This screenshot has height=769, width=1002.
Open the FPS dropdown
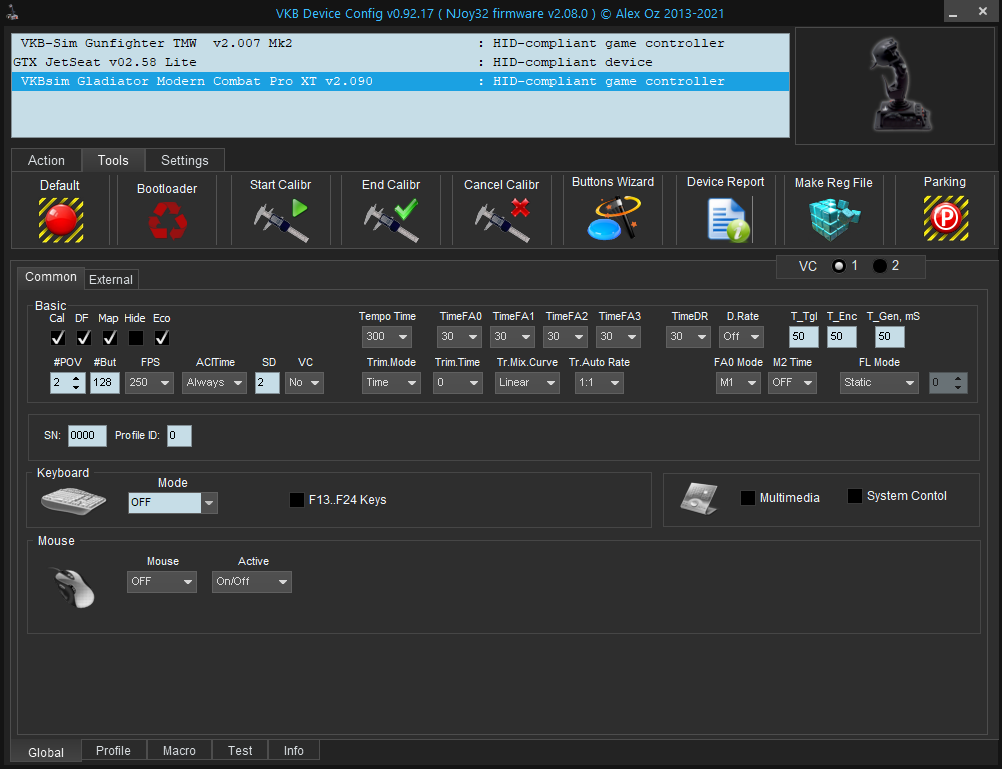tap(149, 383)
